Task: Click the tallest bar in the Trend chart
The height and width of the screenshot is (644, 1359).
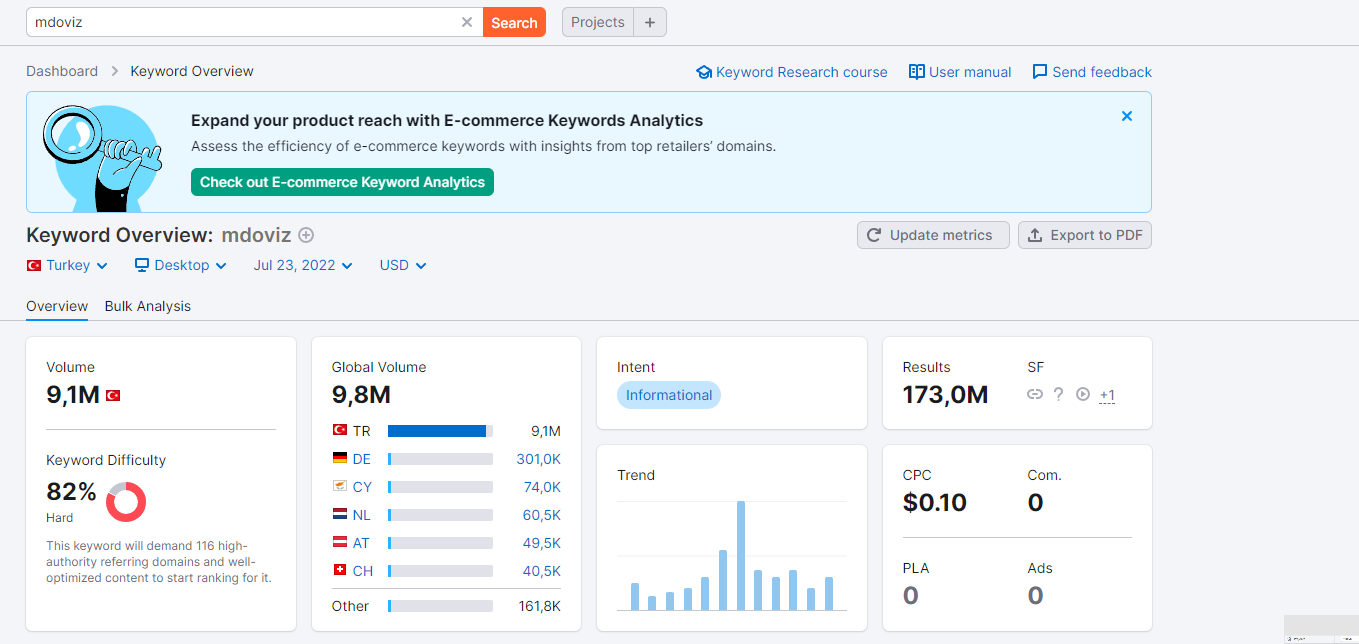Action: point(741,555)
